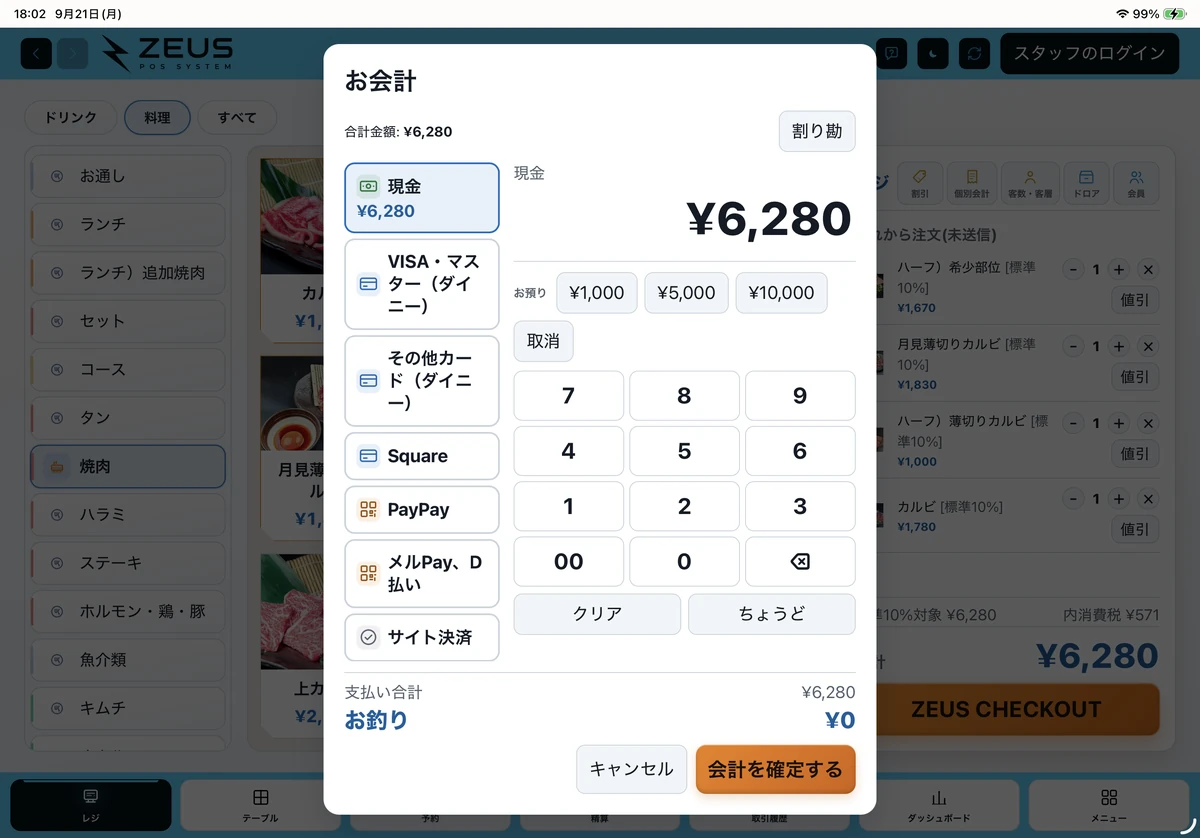Open キムチ menu category
The image size is (1200, 838).
[x=128, y=708]
